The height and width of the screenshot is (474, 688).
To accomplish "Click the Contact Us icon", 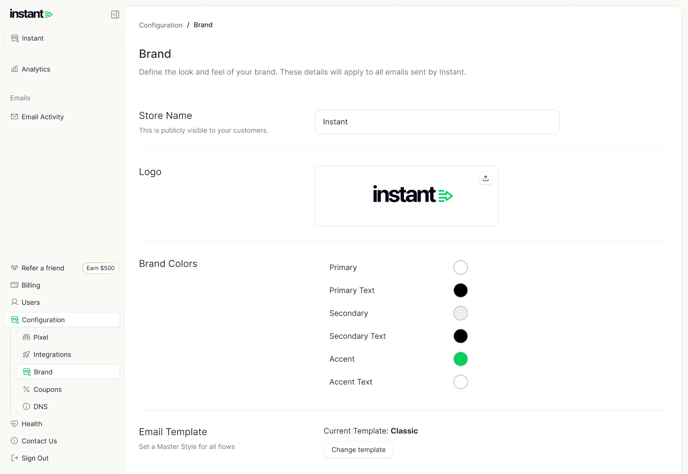I will click(x=14, y=441).
